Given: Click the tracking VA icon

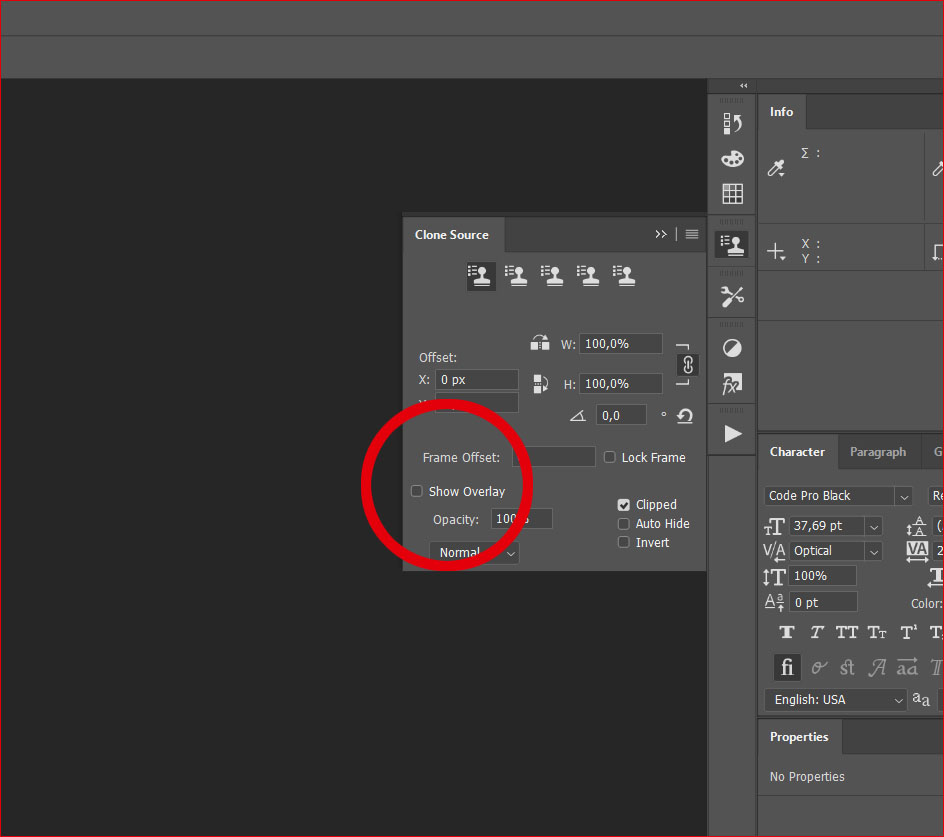Looking at the screenshot, I should [918, 550].
